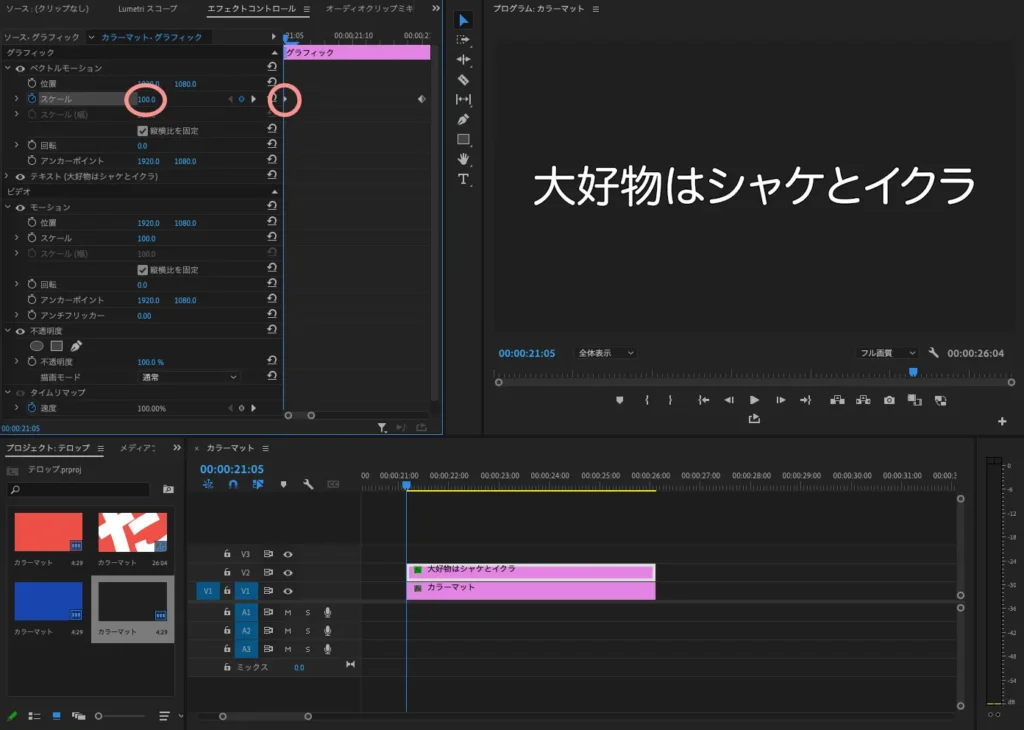
Task: Uncheck the first 縦横比を固定 checkbox
Action: pos(142,131)
